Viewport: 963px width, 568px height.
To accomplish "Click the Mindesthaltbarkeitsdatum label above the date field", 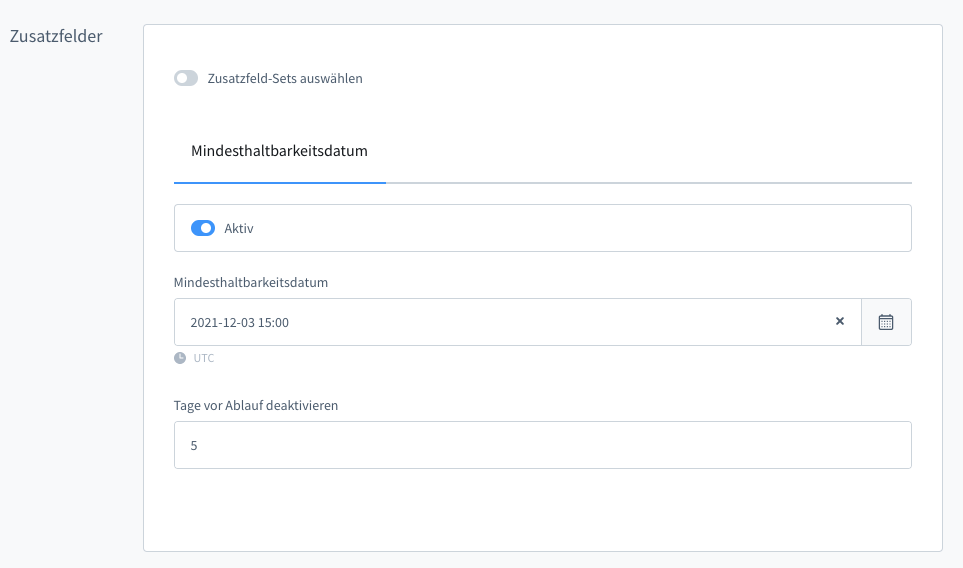I will (251, 282).
